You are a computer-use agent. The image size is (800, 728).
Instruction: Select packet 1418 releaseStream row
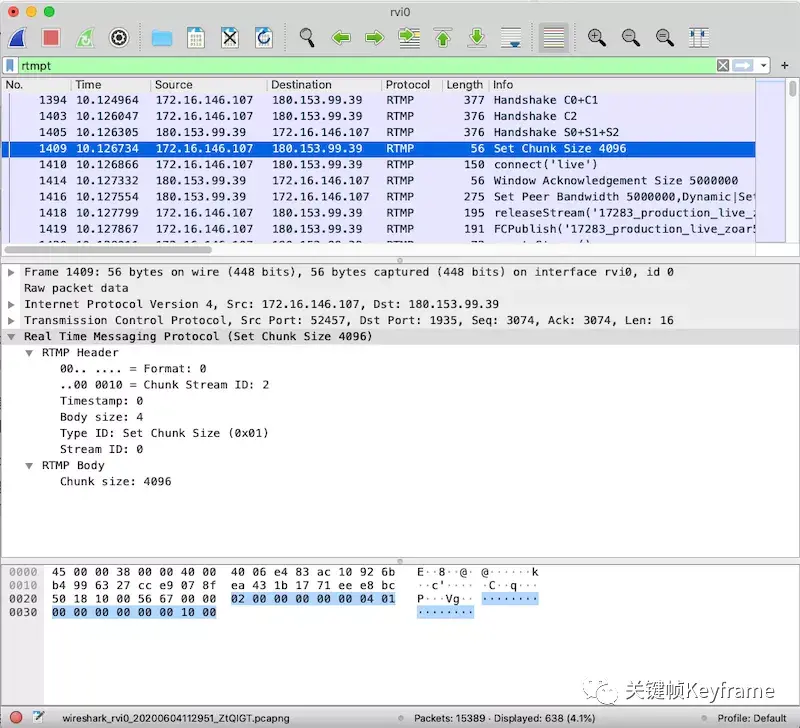point(379,213)
